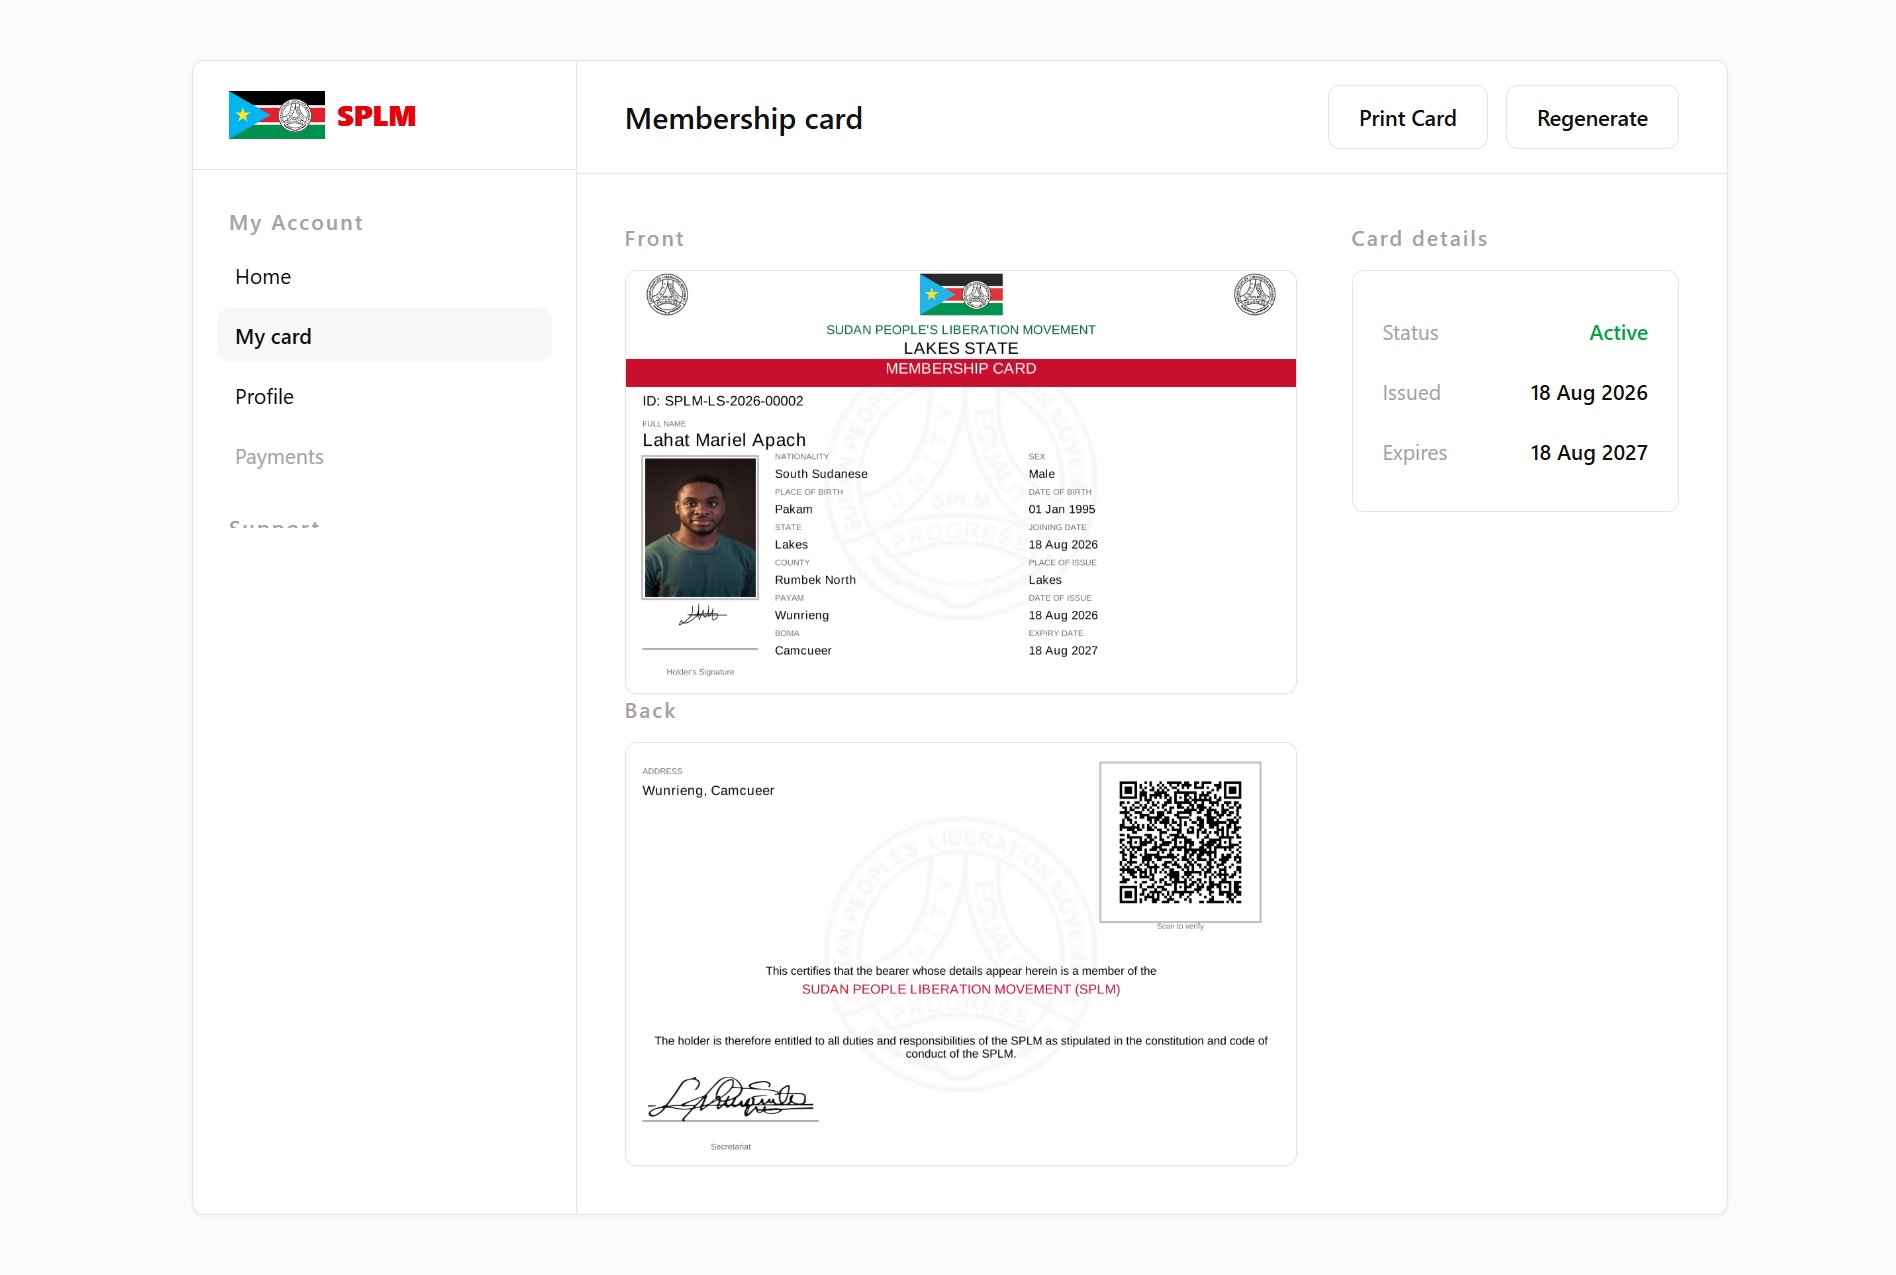Click Issued date 18 Aug 2026 in details
This screenshot has height=1275, width=1896.
(x=1589, y=393)
